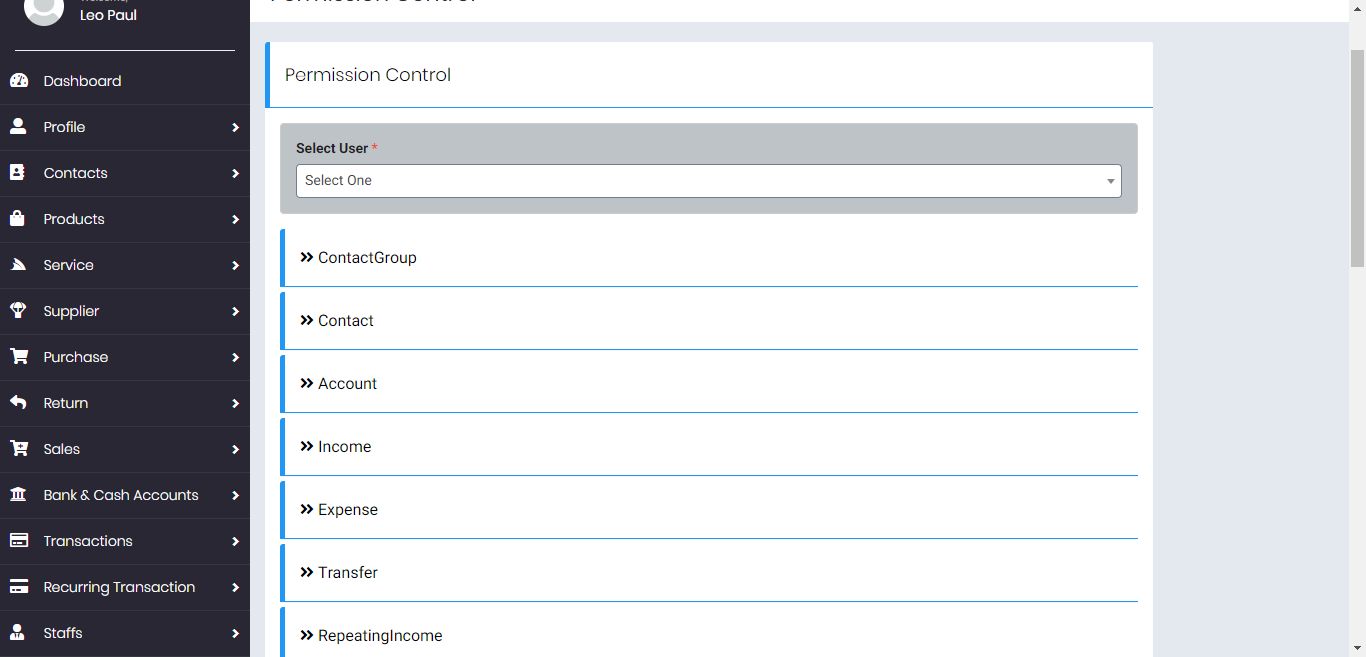Expand the Transfer permission row
The width and height of the screenshot is (1366, 657).
(x=347, y=573)
